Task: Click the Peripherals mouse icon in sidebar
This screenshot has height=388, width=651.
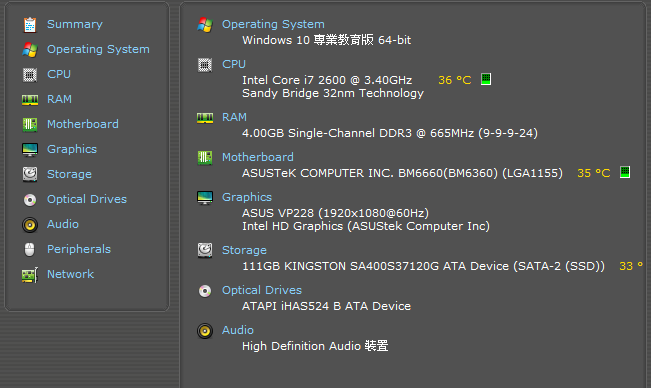Action: [29, 249]
